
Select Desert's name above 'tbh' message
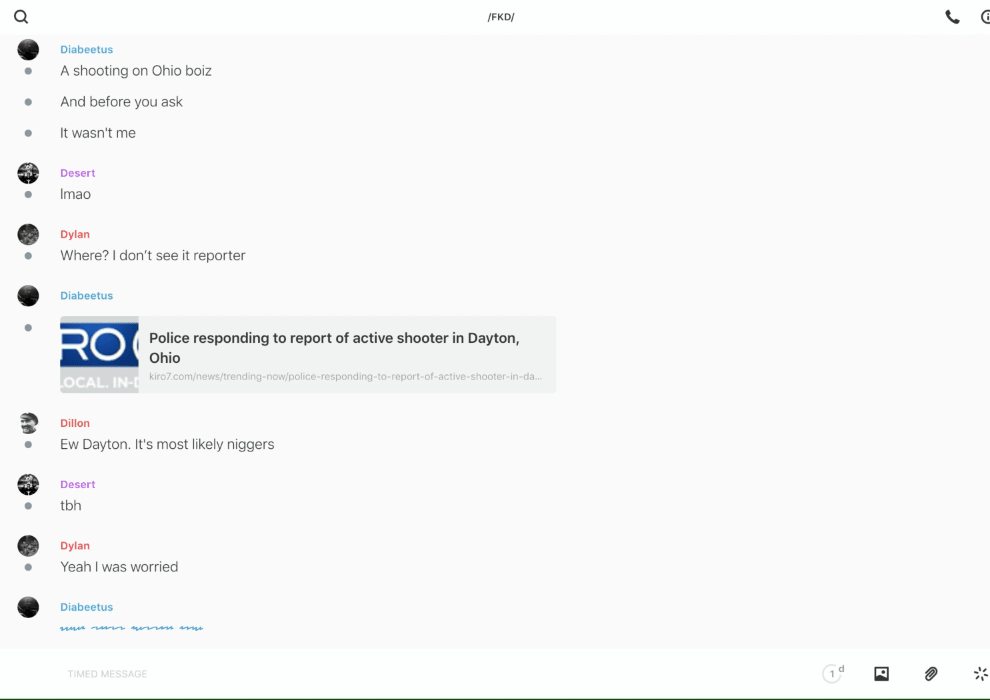coord(77,484)
